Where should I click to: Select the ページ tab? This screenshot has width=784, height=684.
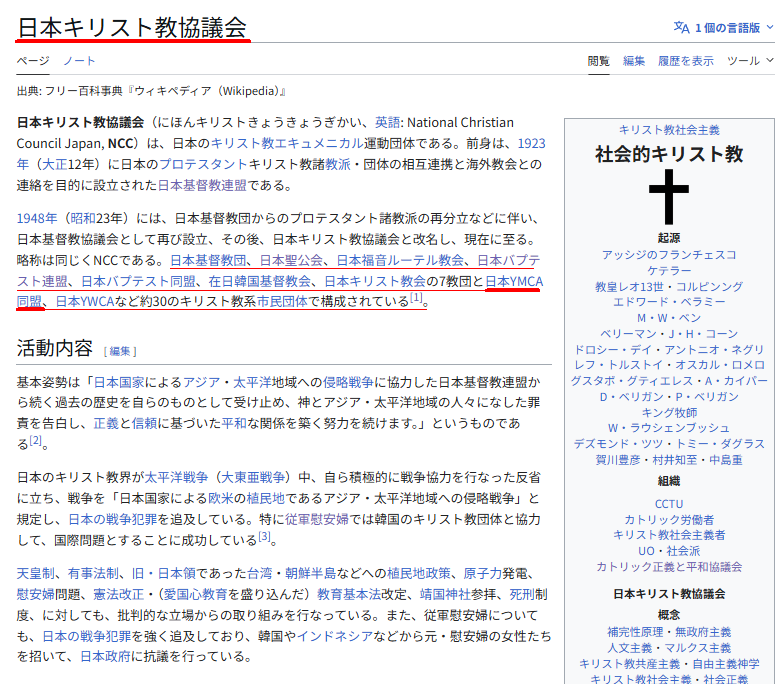tap(33, 61)
